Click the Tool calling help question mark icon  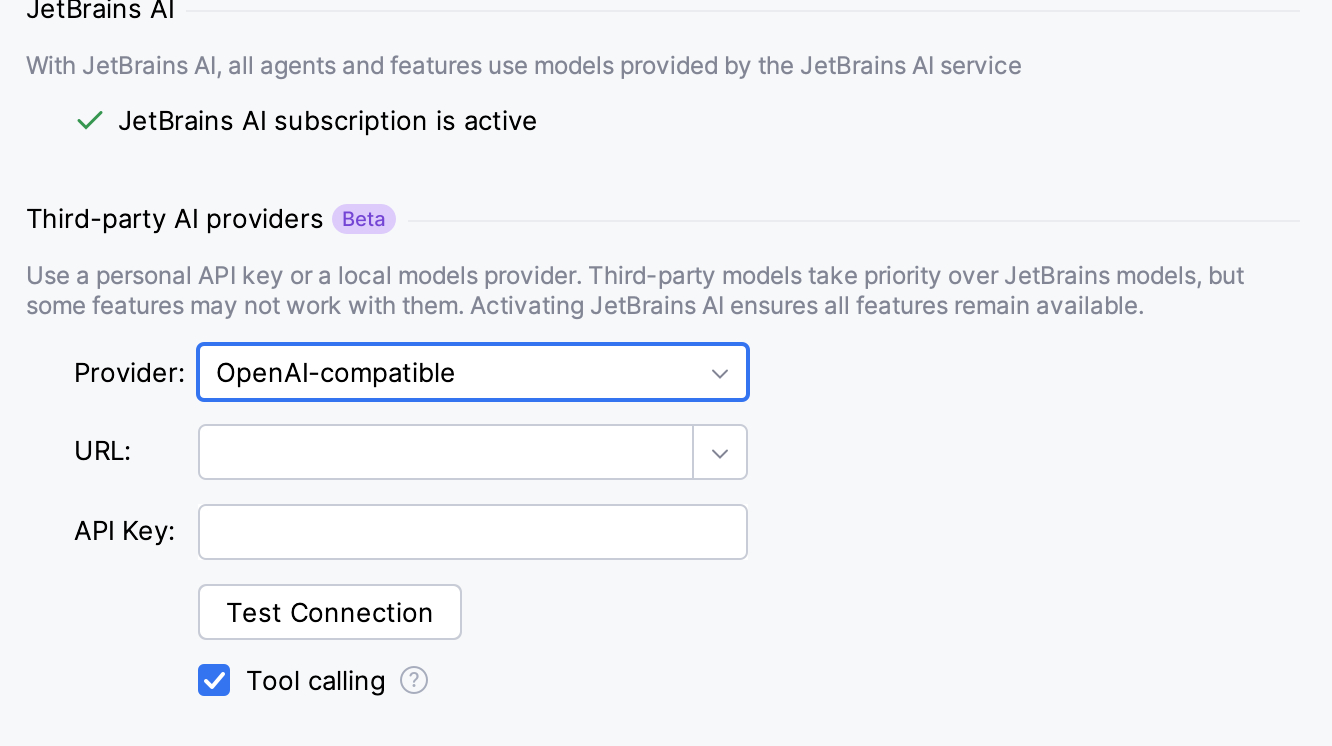click(414, 681)
